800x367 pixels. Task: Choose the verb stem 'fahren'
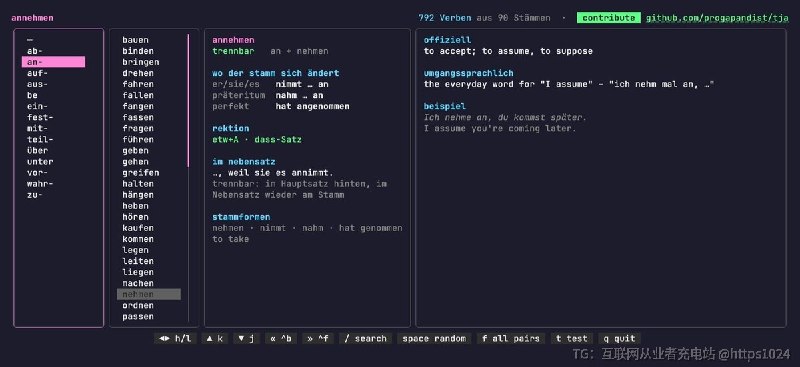coord(138,84)
